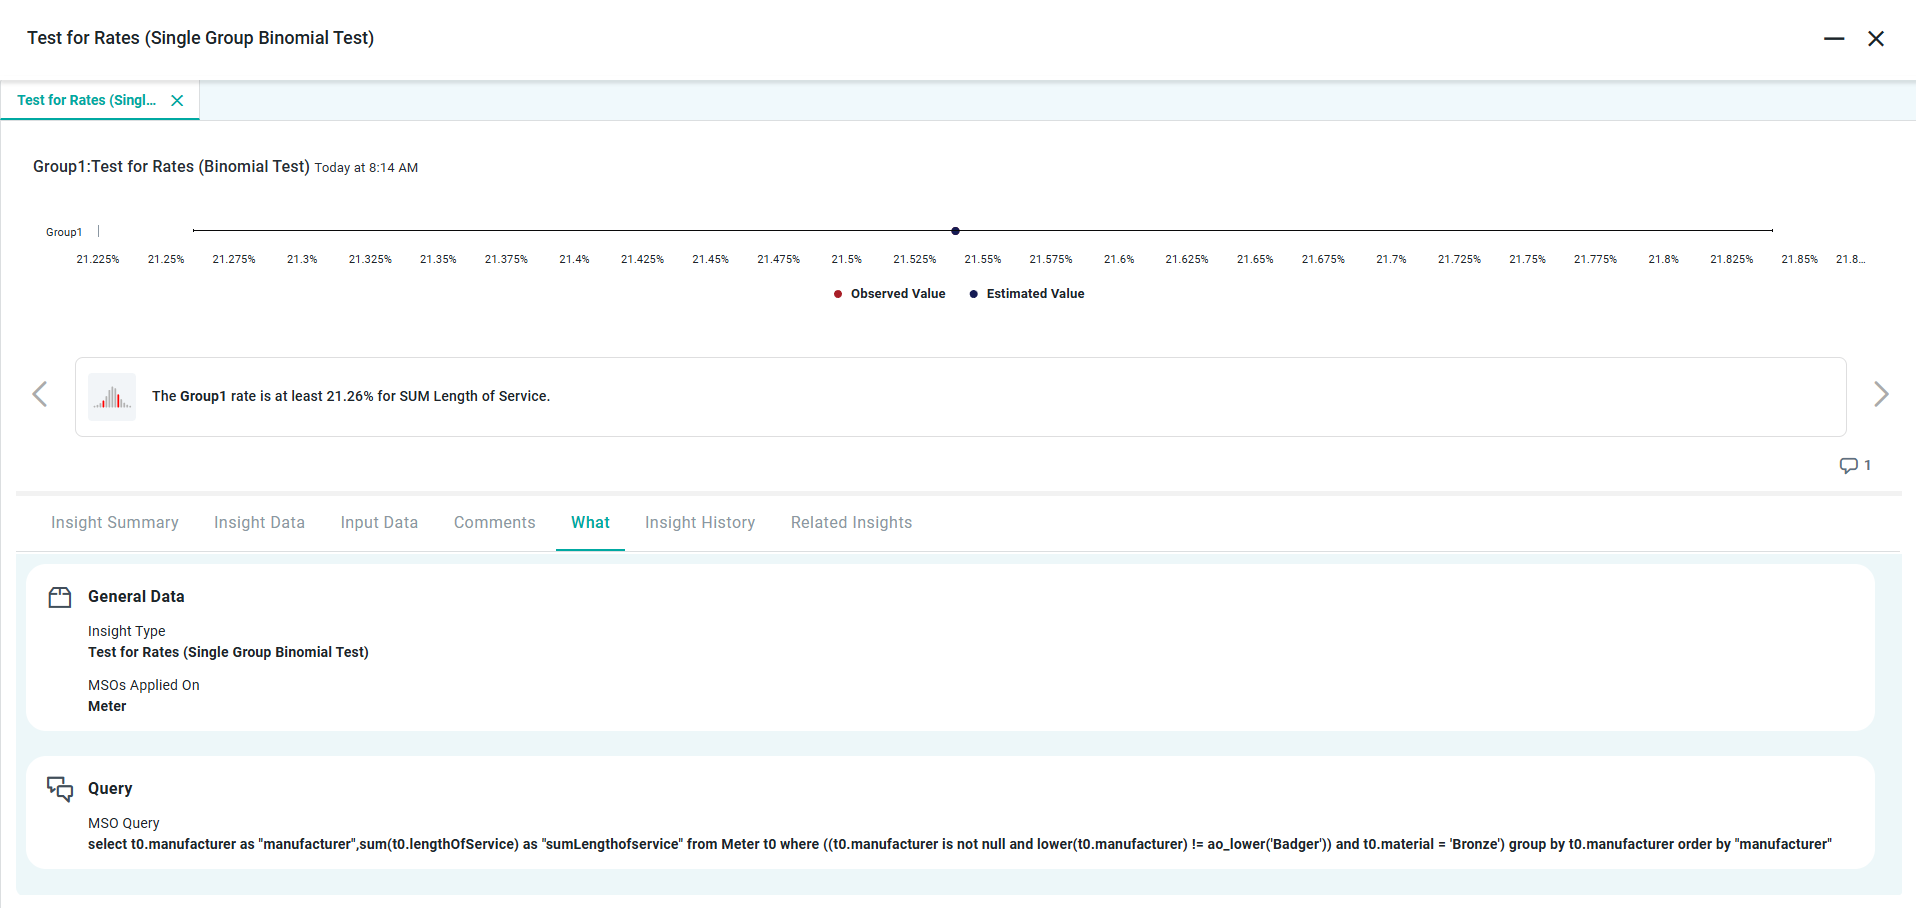Click the Query chat bubbles icon

(x=60, y=789)
